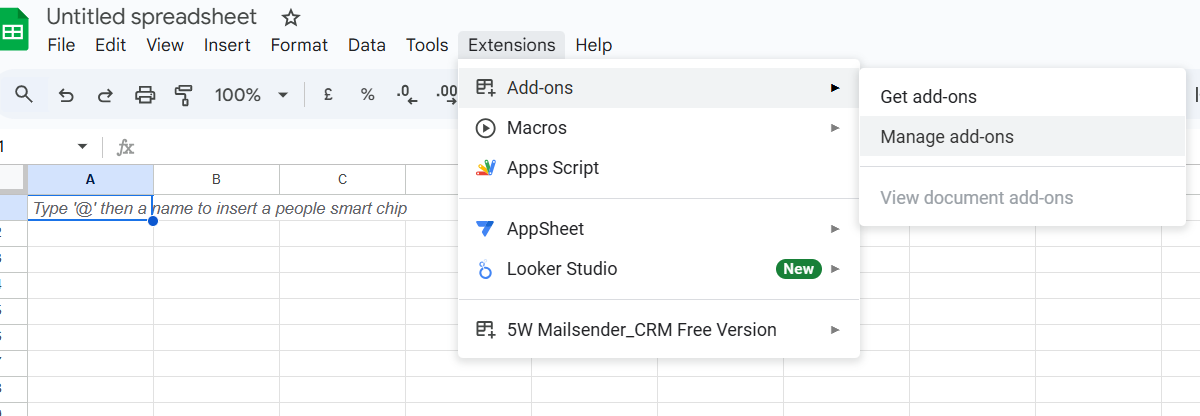
Task: Click the Undo arrow icon
Action: [66, 95]
